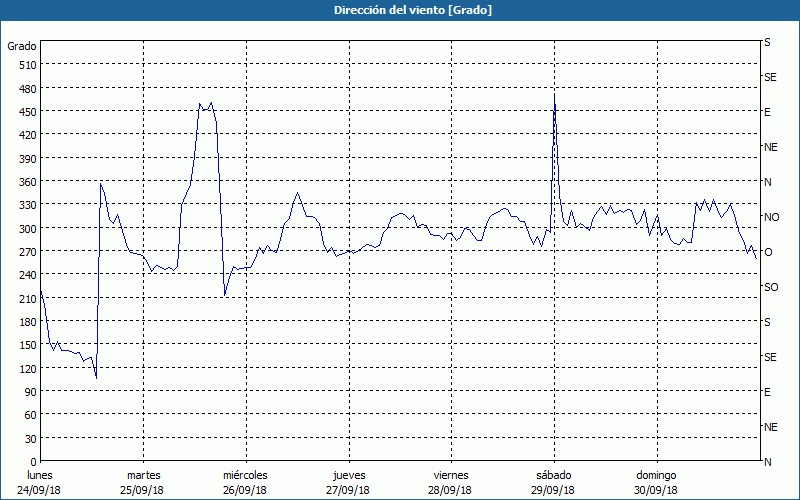Click the 450 degree axis label
The image size is (800, 500).
point(28,112)
